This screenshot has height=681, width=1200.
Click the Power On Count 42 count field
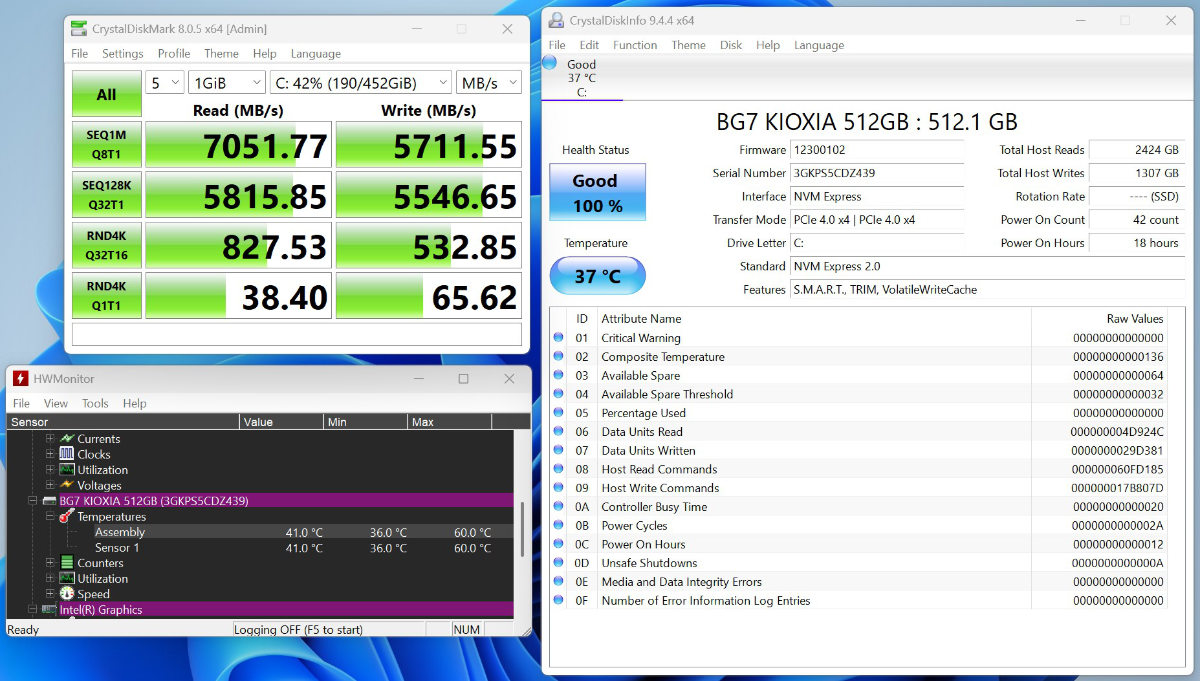click(x=1135, y=220)
